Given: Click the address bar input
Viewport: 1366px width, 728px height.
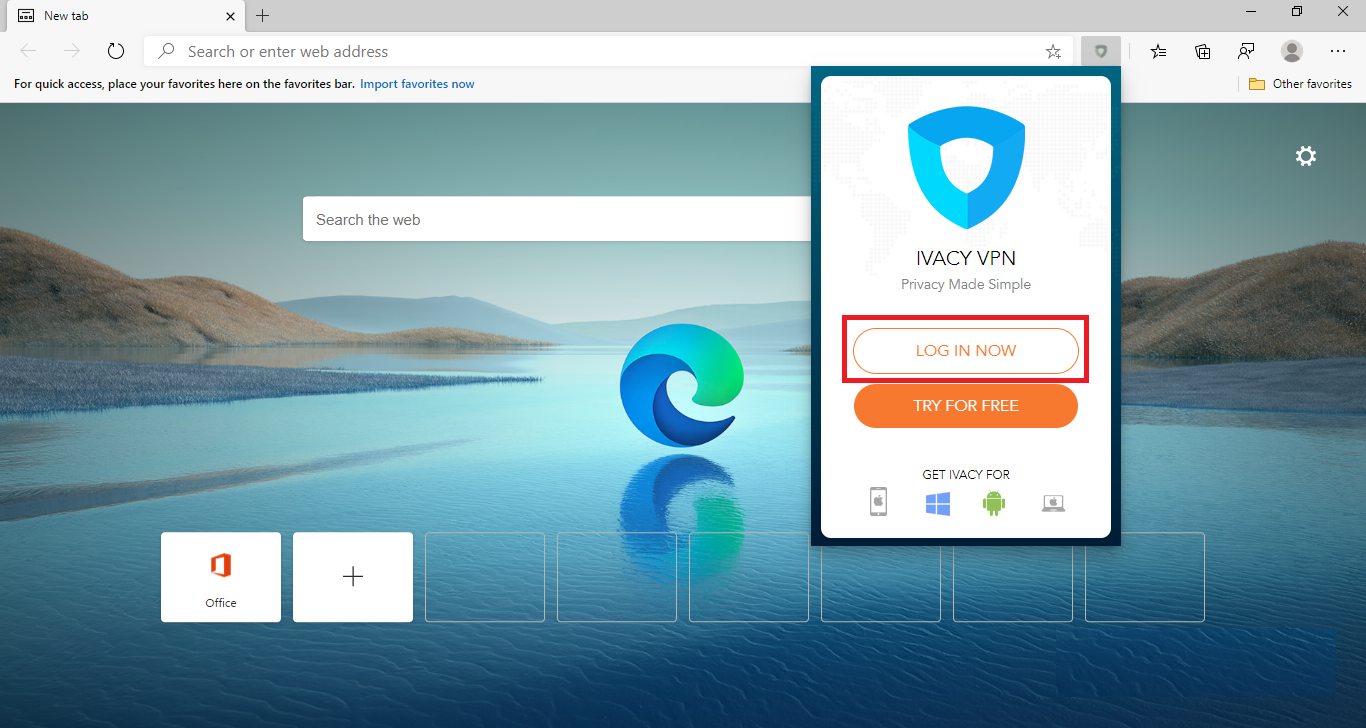Looking at the screenshot, I should [x=610, y=51].
